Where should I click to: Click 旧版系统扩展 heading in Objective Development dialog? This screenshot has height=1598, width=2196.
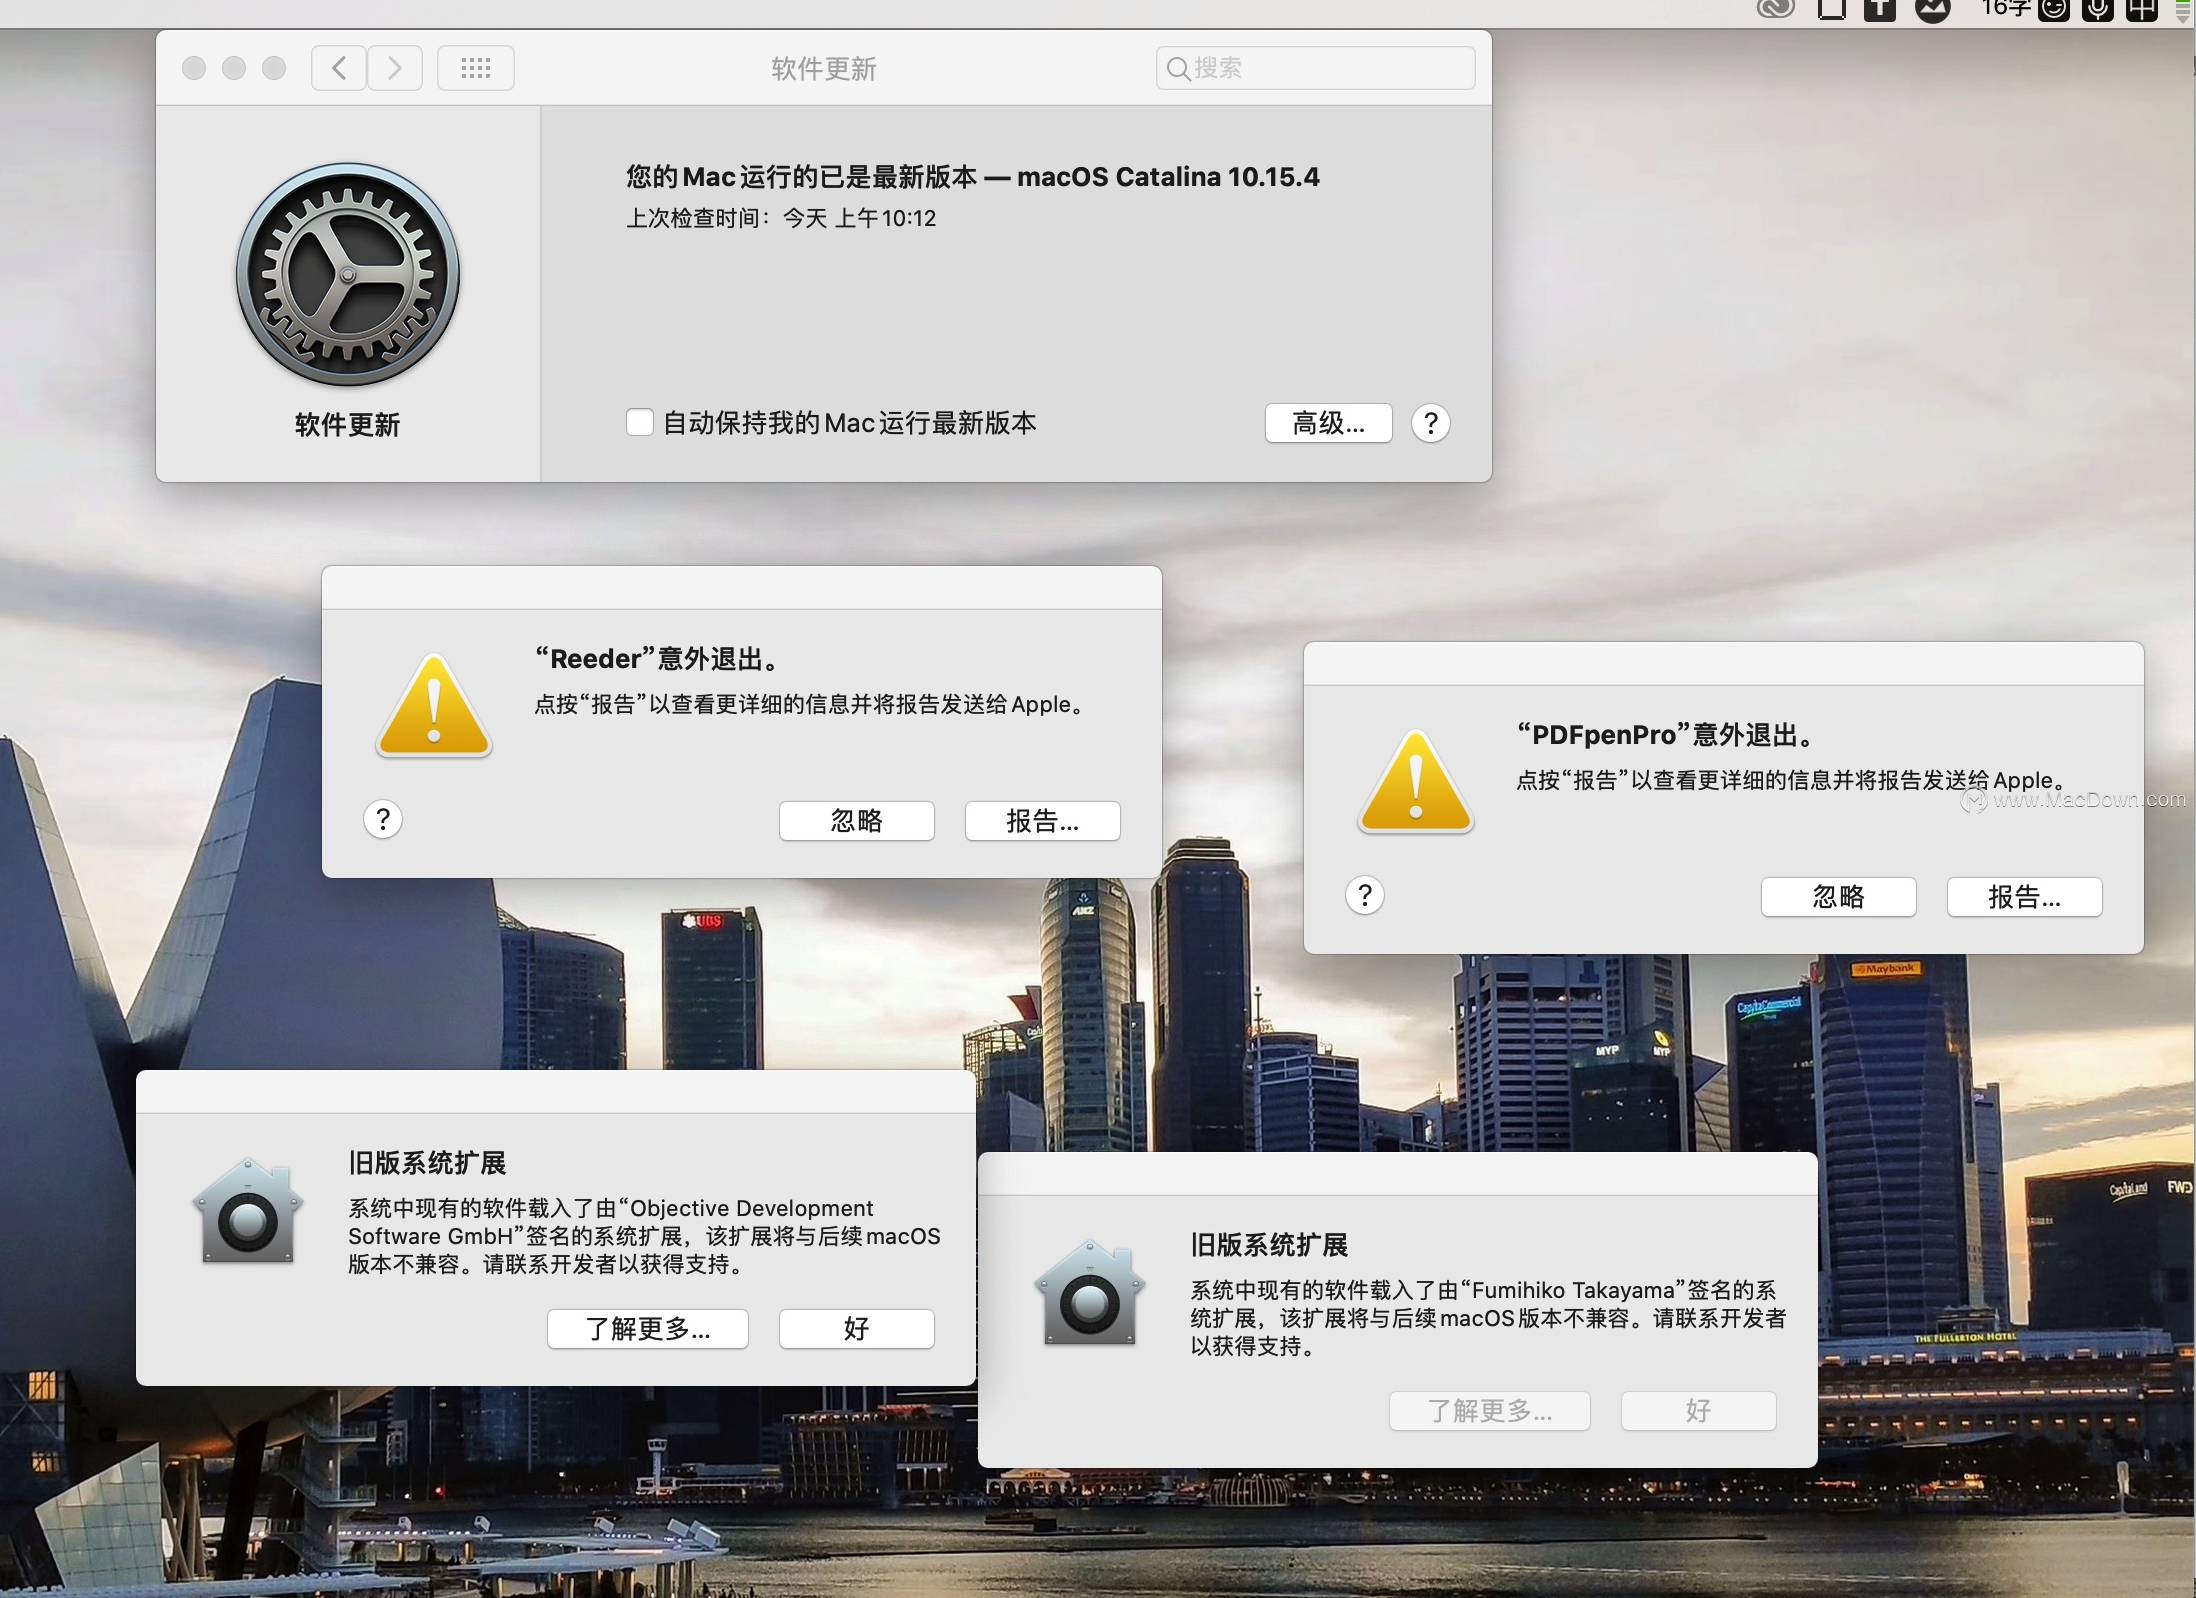(x=427, y=1163)
